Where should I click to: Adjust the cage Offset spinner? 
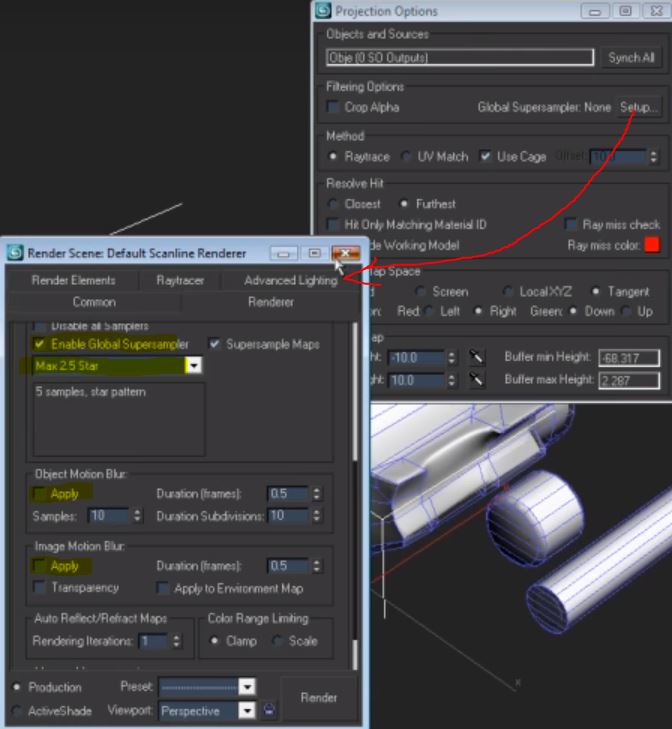pyautogui.click(x=653, y=157)
